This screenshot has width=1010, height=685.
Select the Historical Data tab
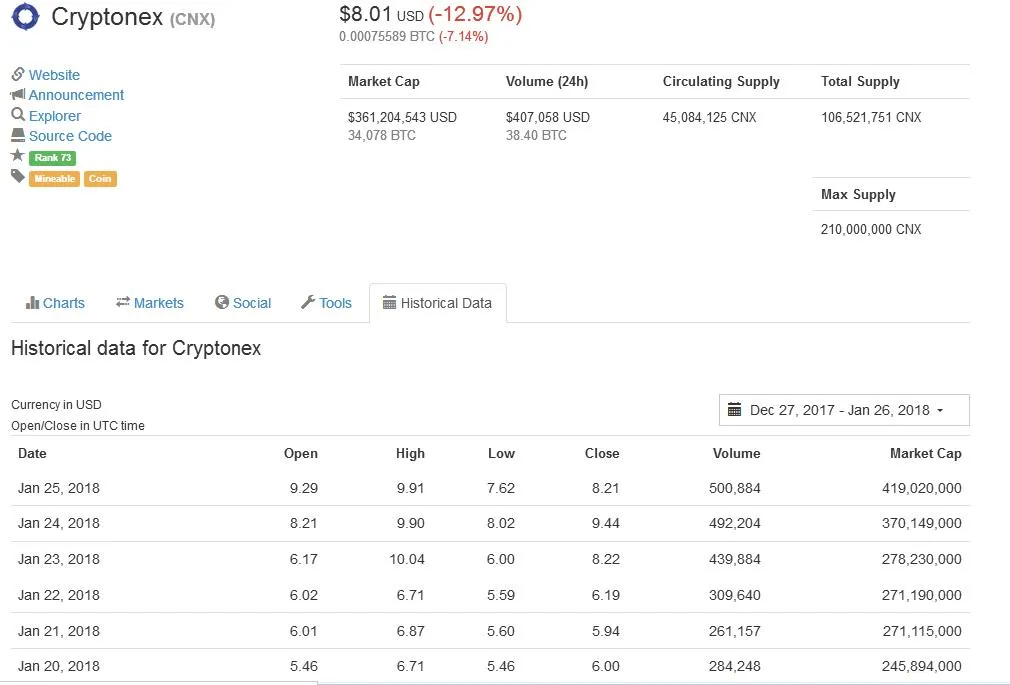click(437, 303)
